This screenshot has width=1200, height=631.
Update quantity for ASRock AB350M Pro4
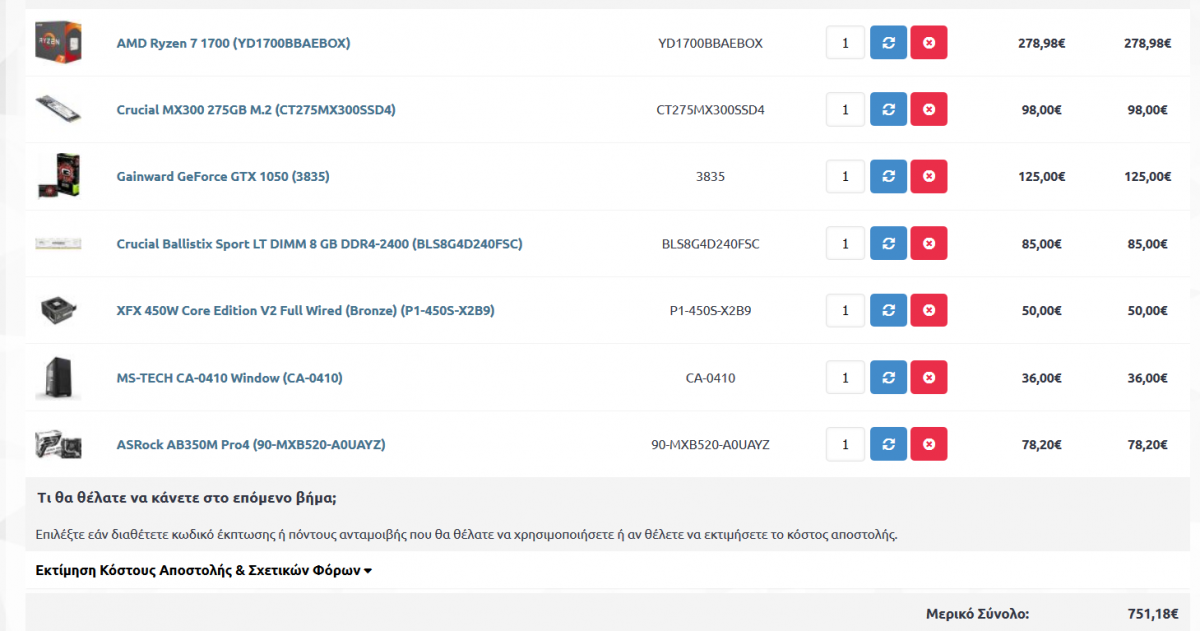click(x=888, y=444)
